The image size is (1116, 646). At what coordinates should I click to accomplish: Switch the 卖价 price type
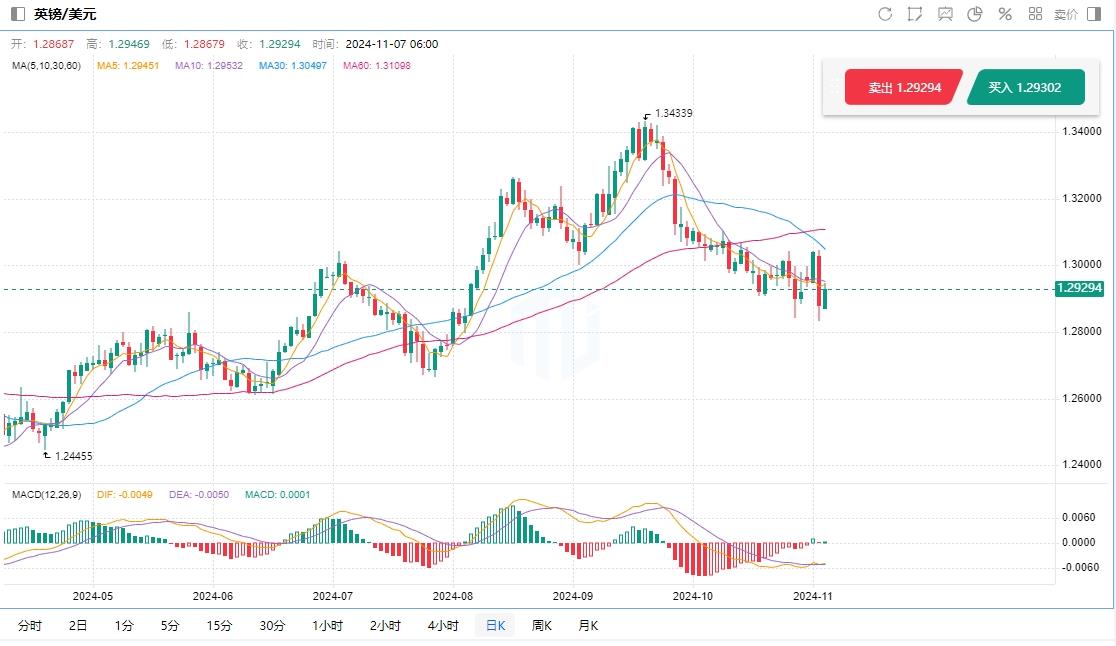point(1066,14)
